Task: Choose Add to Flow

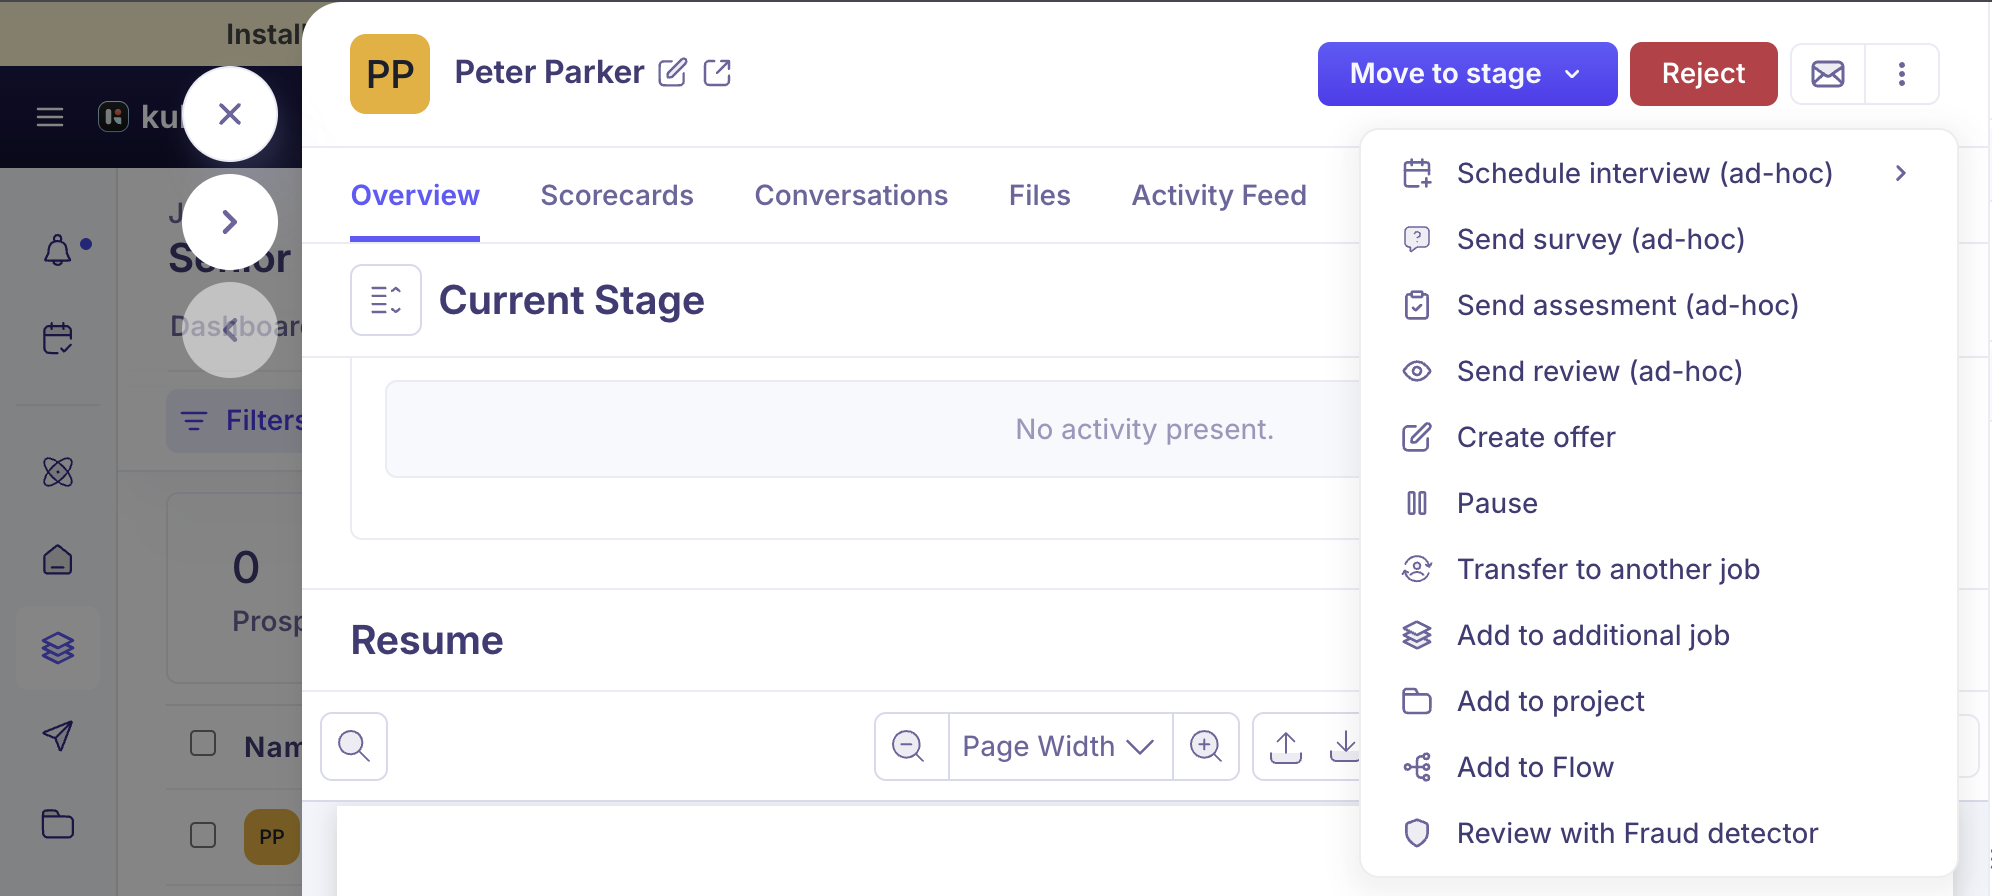Action: (x=1658, y=767)
